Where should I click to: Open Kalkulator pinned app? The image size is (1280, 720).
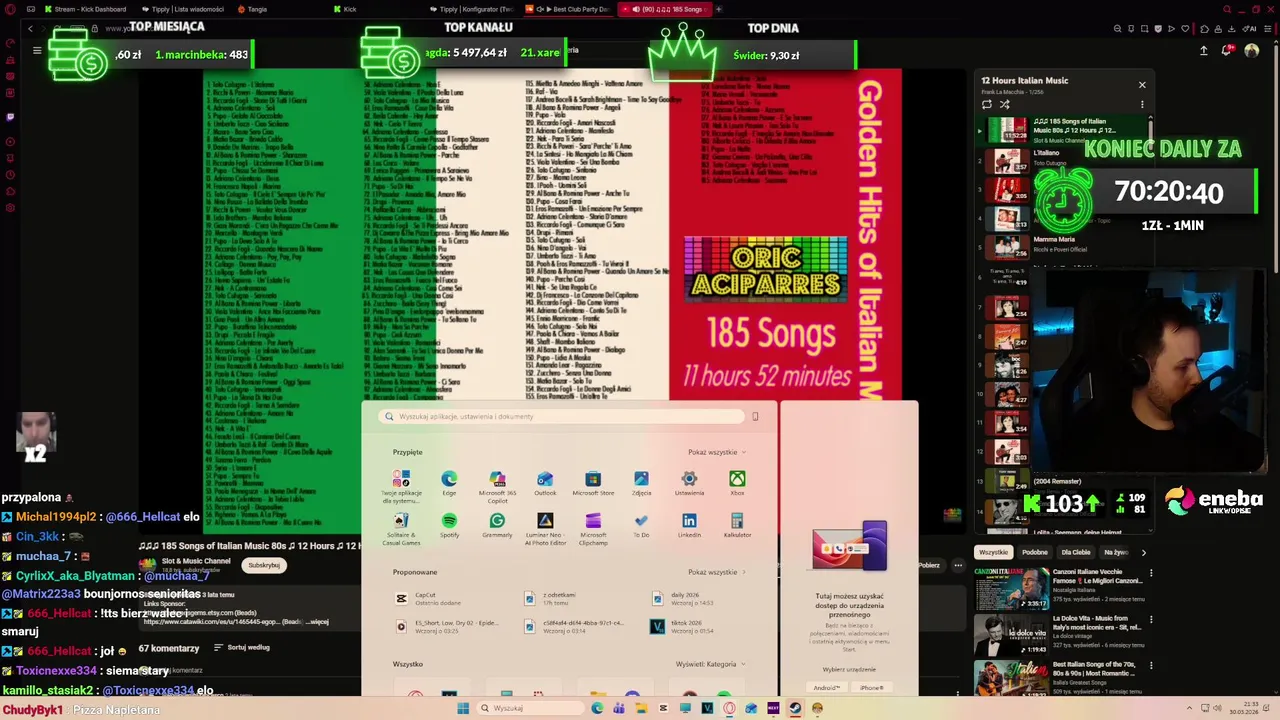737,525
